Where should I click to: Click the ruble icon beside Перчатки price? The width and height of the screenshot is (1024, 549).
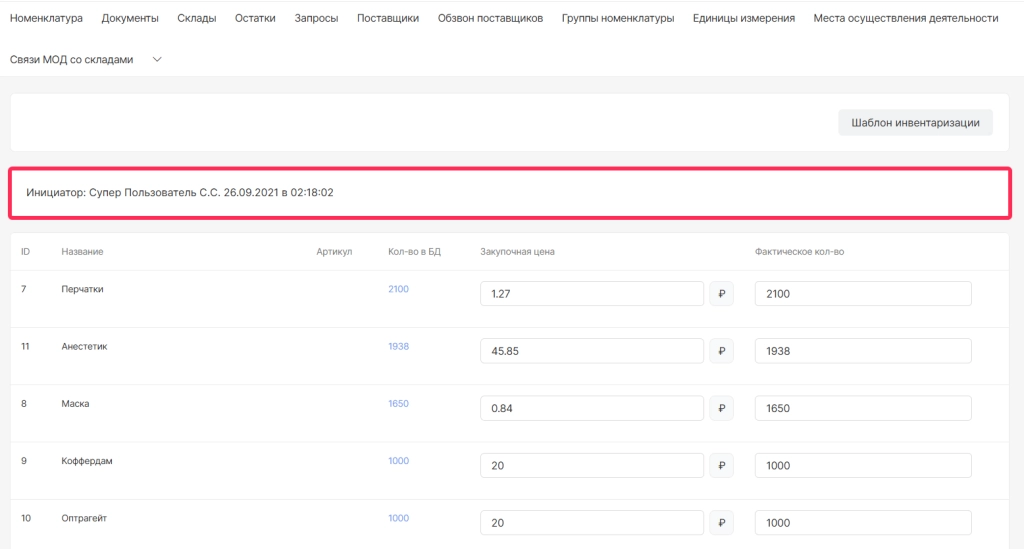coord(721,294)
